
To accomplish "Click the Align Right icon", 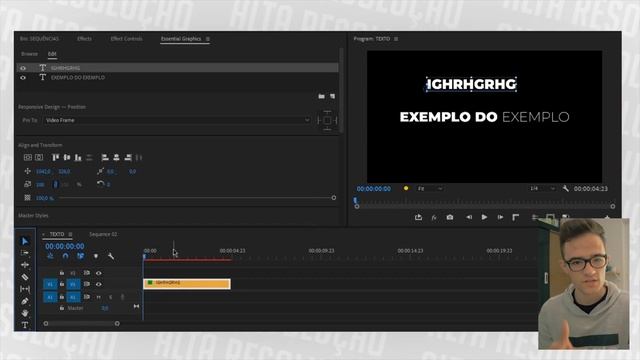I will point(128,158).
